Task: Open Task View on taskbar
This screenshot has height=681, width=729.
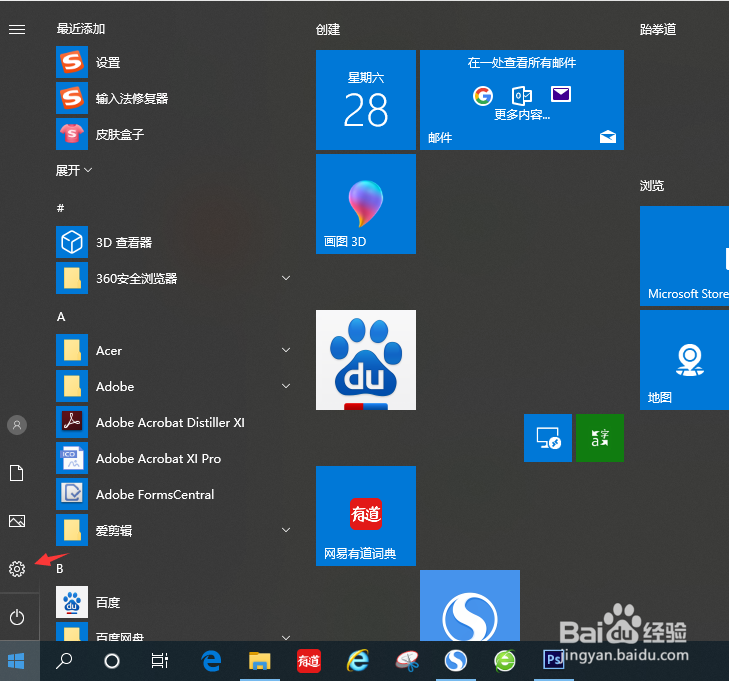Action: pos(159,661)
